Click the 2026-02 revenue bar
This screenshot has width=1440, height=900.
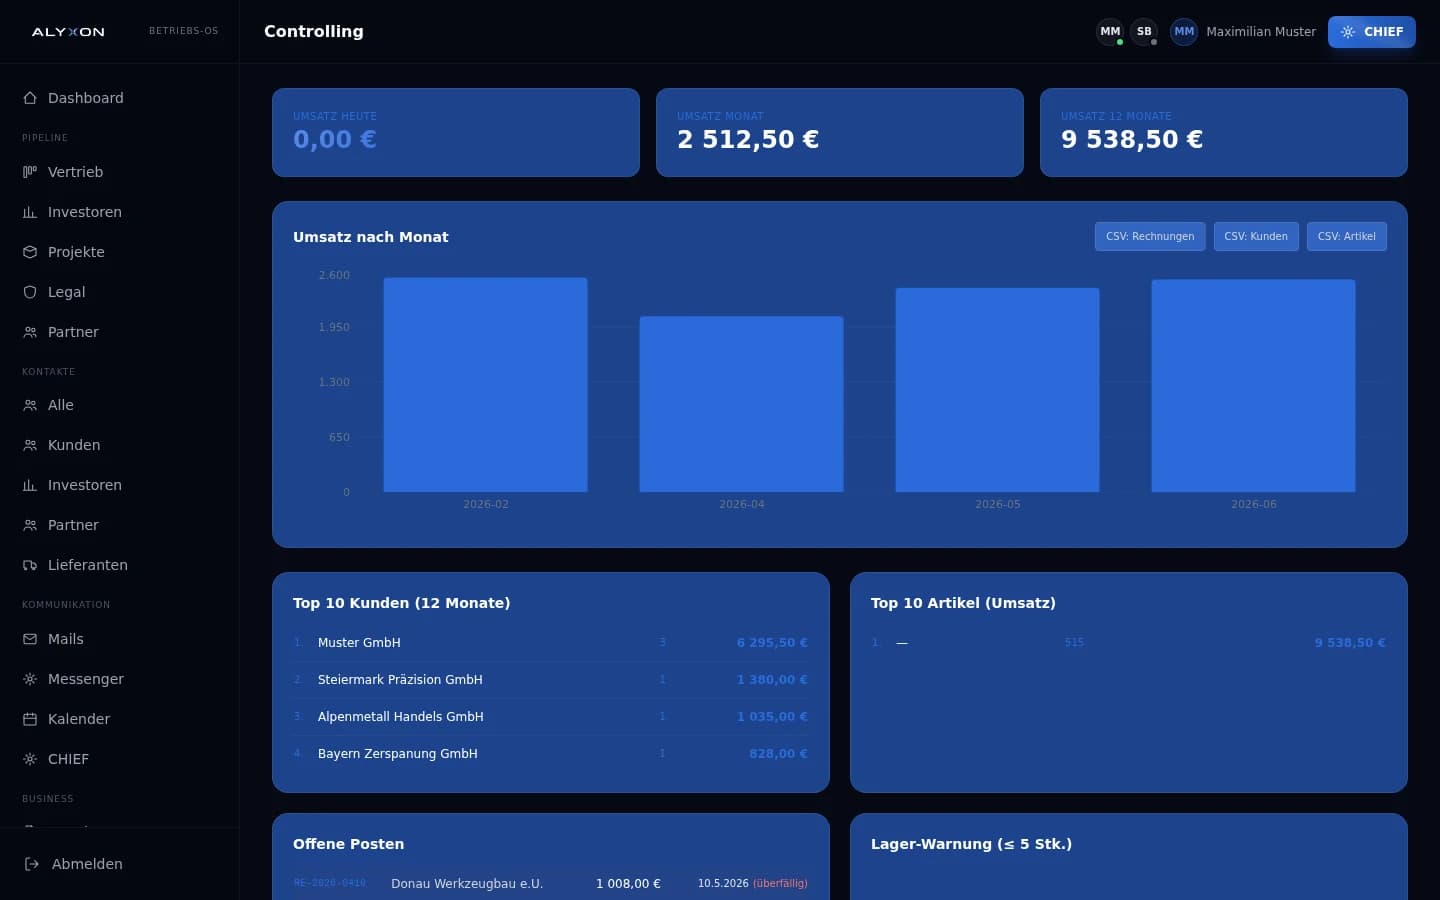point(486,385)
